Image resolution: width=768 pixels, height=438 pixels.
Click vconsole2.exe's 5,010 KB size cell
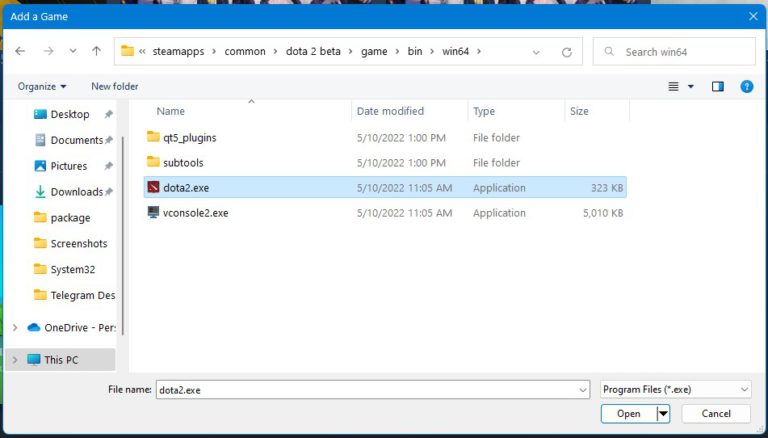tap(603, 213)
